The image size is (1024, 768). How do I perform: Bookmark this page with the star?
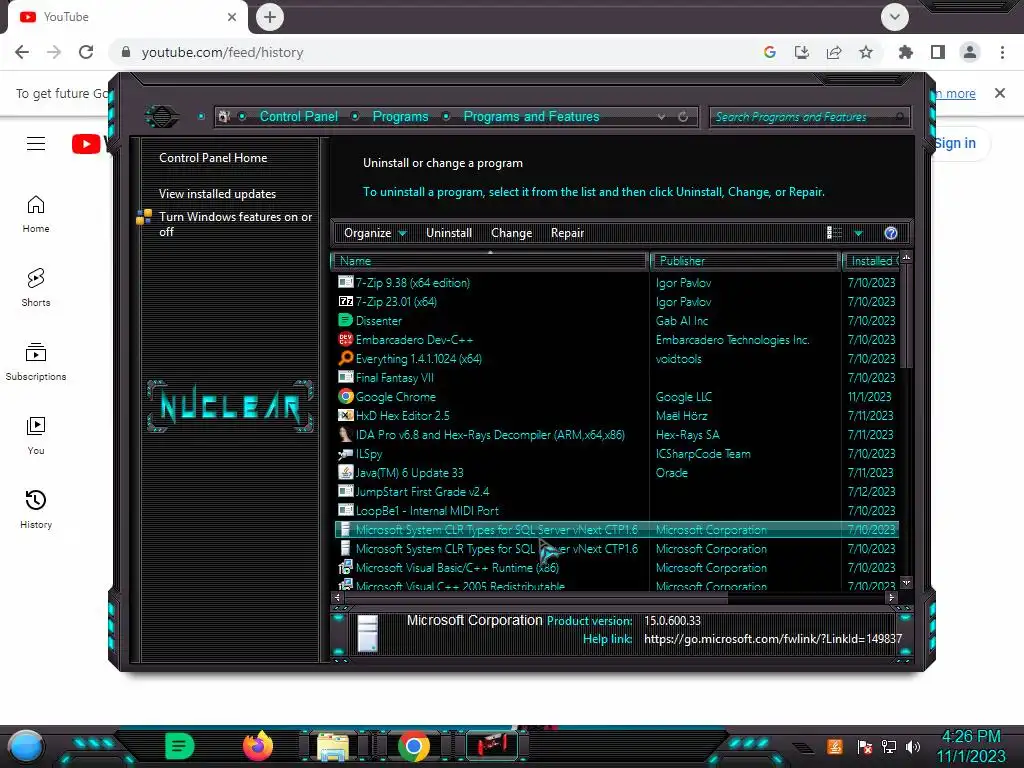[866, 52]
